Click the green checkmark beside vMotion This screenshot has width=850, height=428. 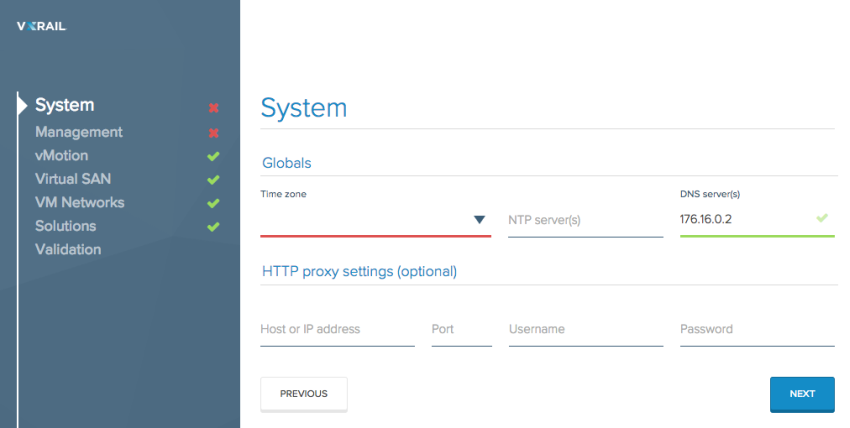[214, 156]
